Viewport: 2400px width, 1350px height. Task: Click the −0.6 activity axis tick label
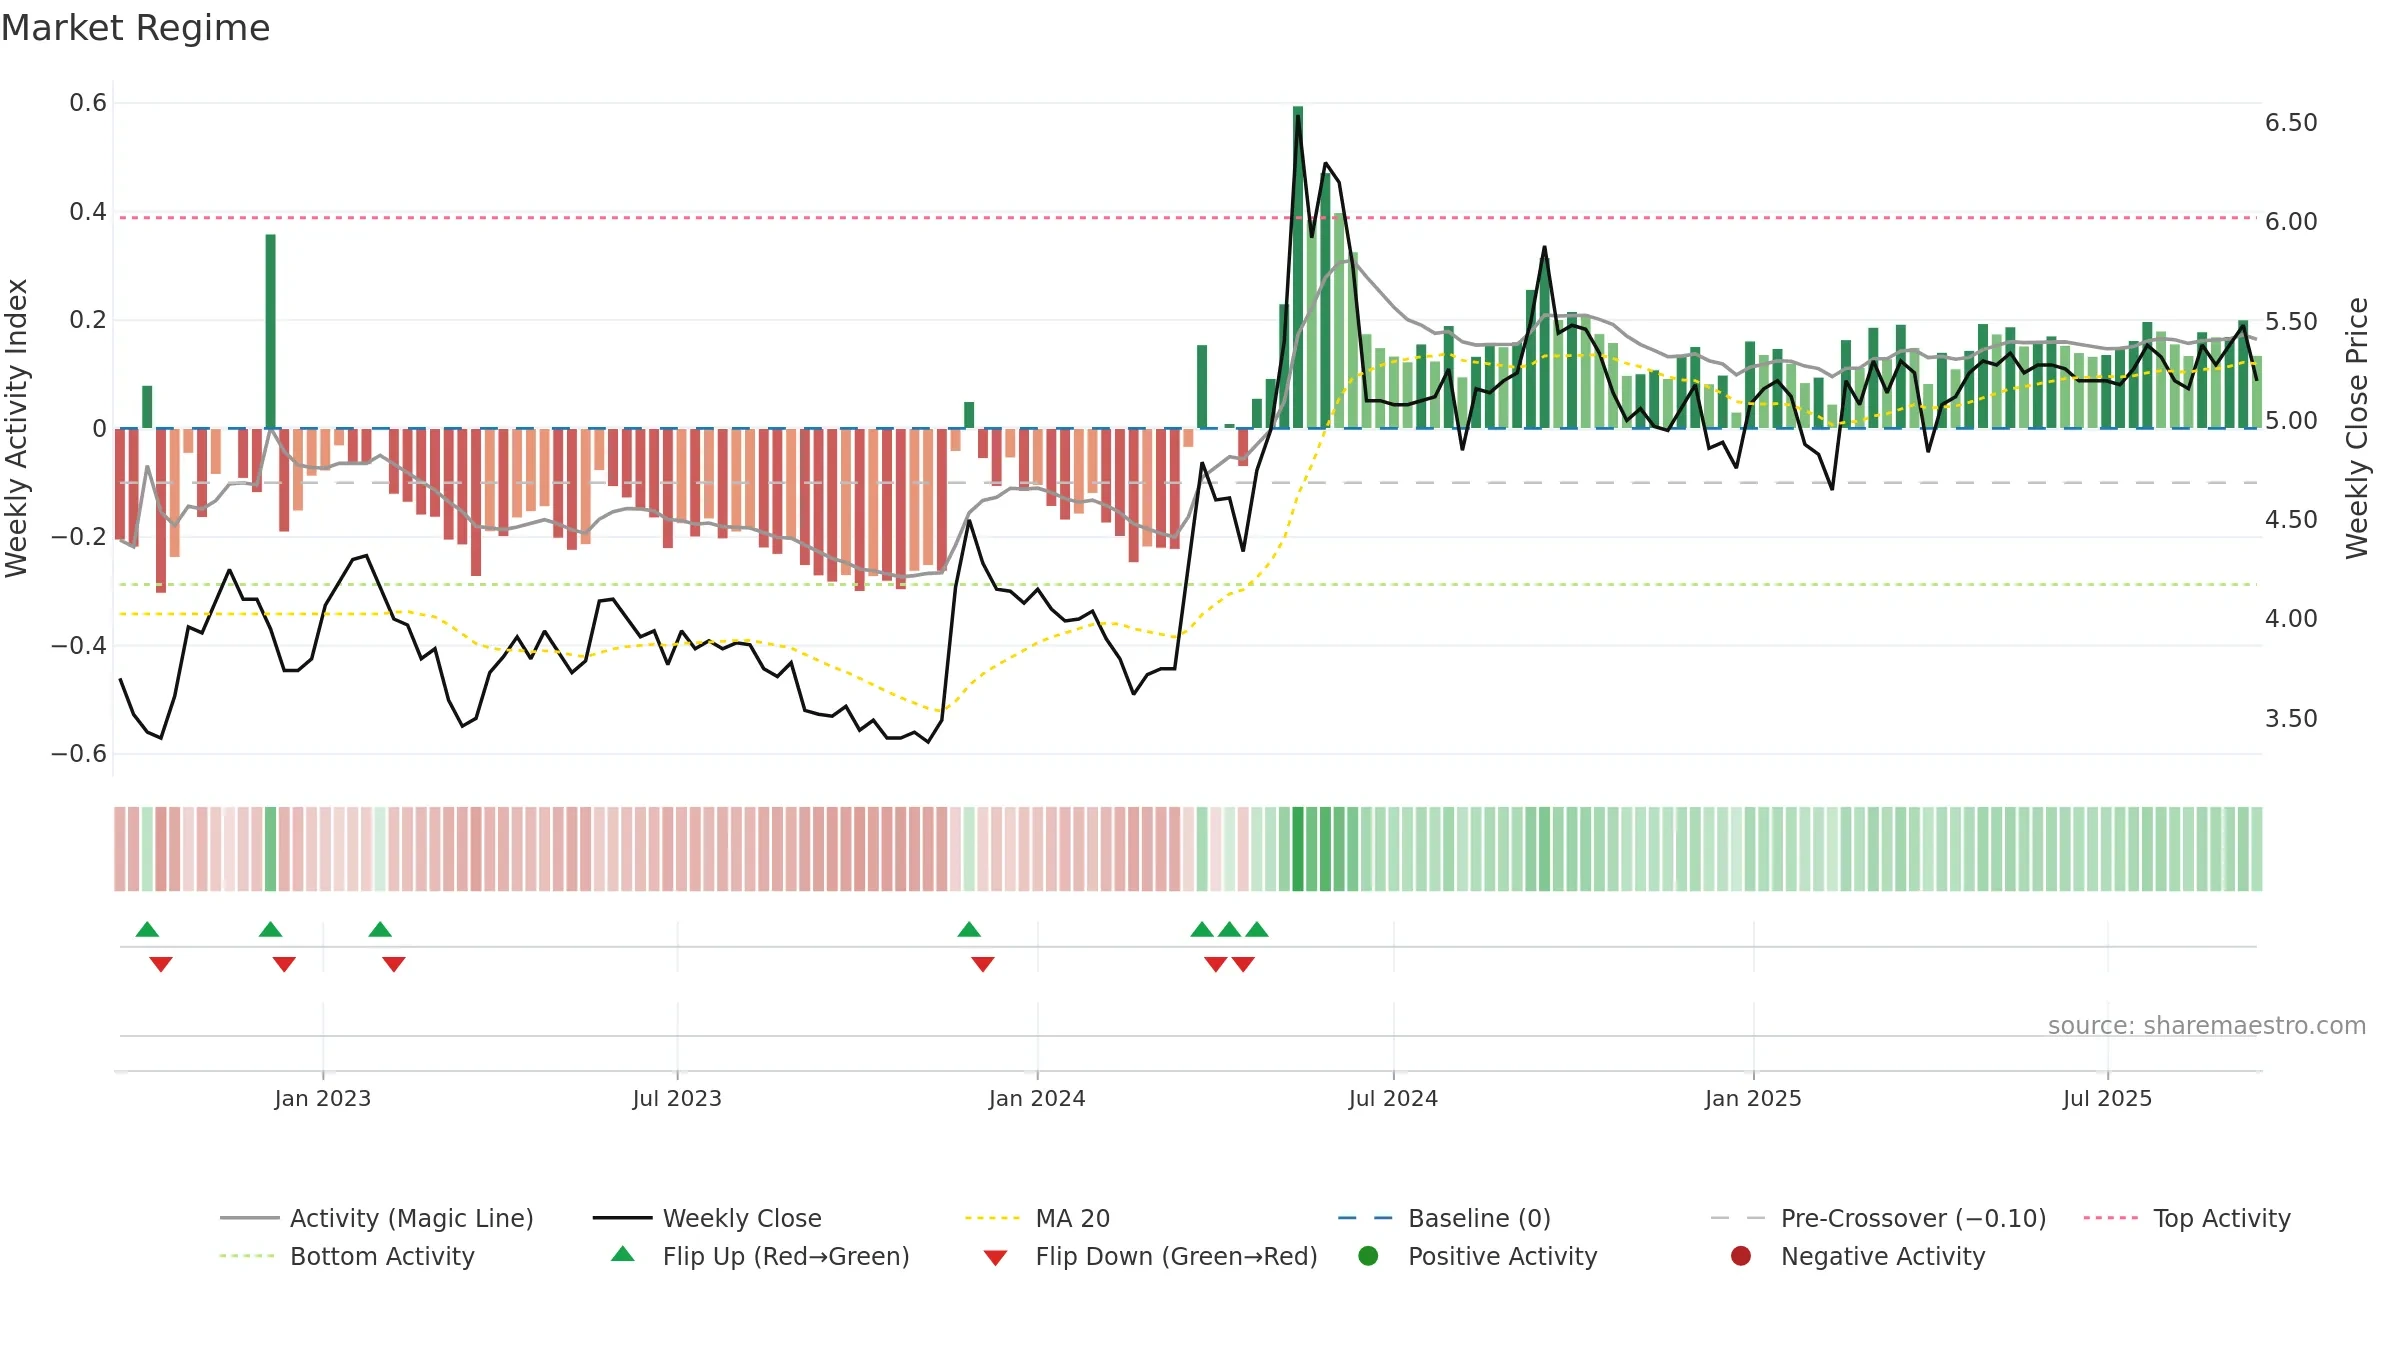pyautogui.click(x=79, y=754)
